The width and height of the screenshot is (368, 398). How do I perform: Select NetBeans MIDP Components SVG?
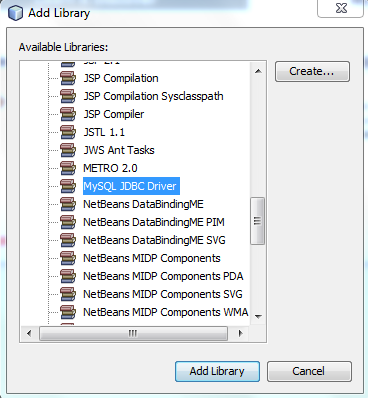[163, 294]
